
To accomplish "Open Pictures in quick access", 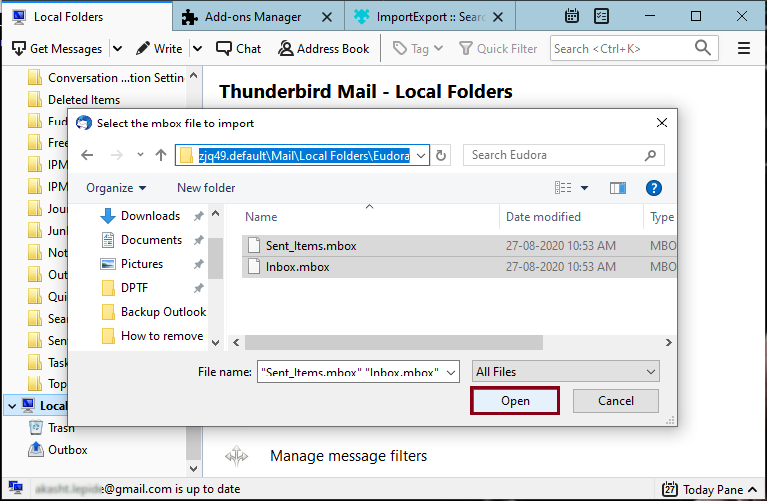I will pyautogui.click(x=142, y=264).
